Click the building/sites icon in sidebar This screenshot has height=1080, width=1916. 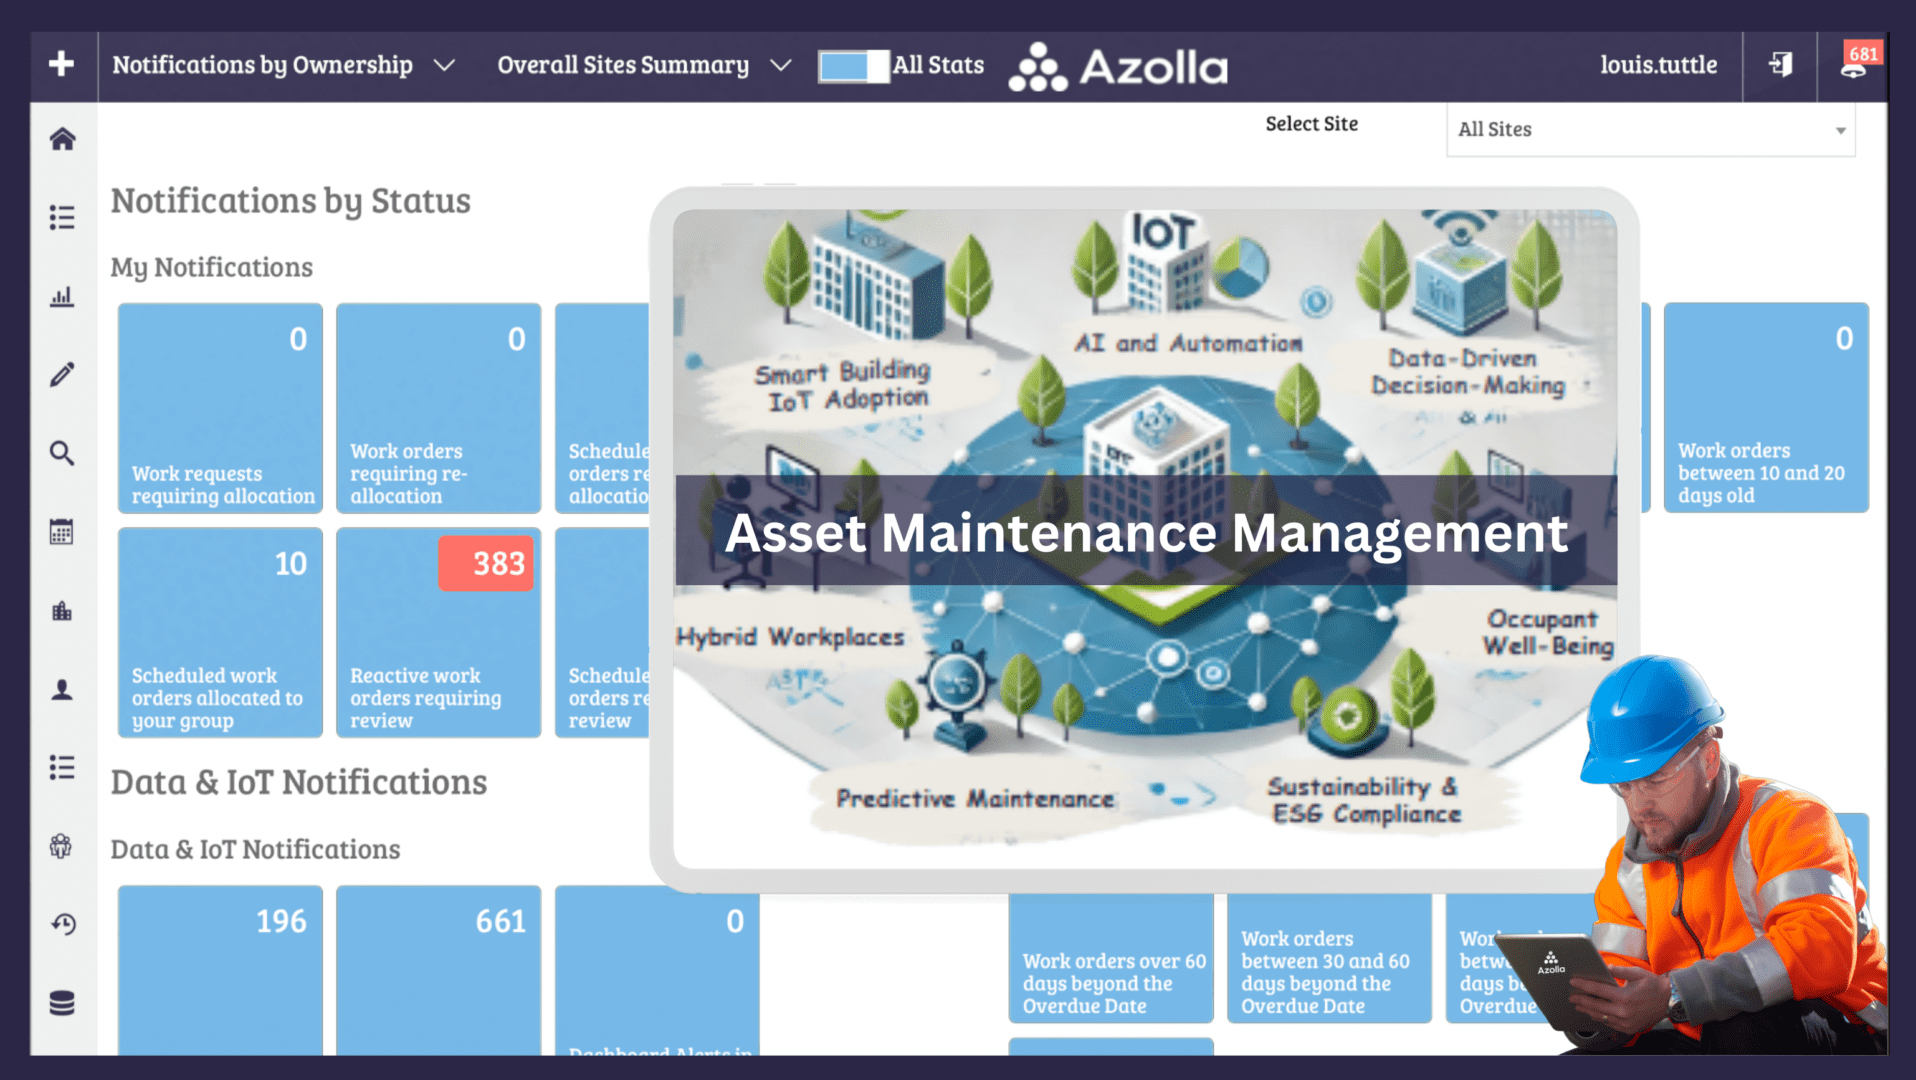click(x=62, y=610)
